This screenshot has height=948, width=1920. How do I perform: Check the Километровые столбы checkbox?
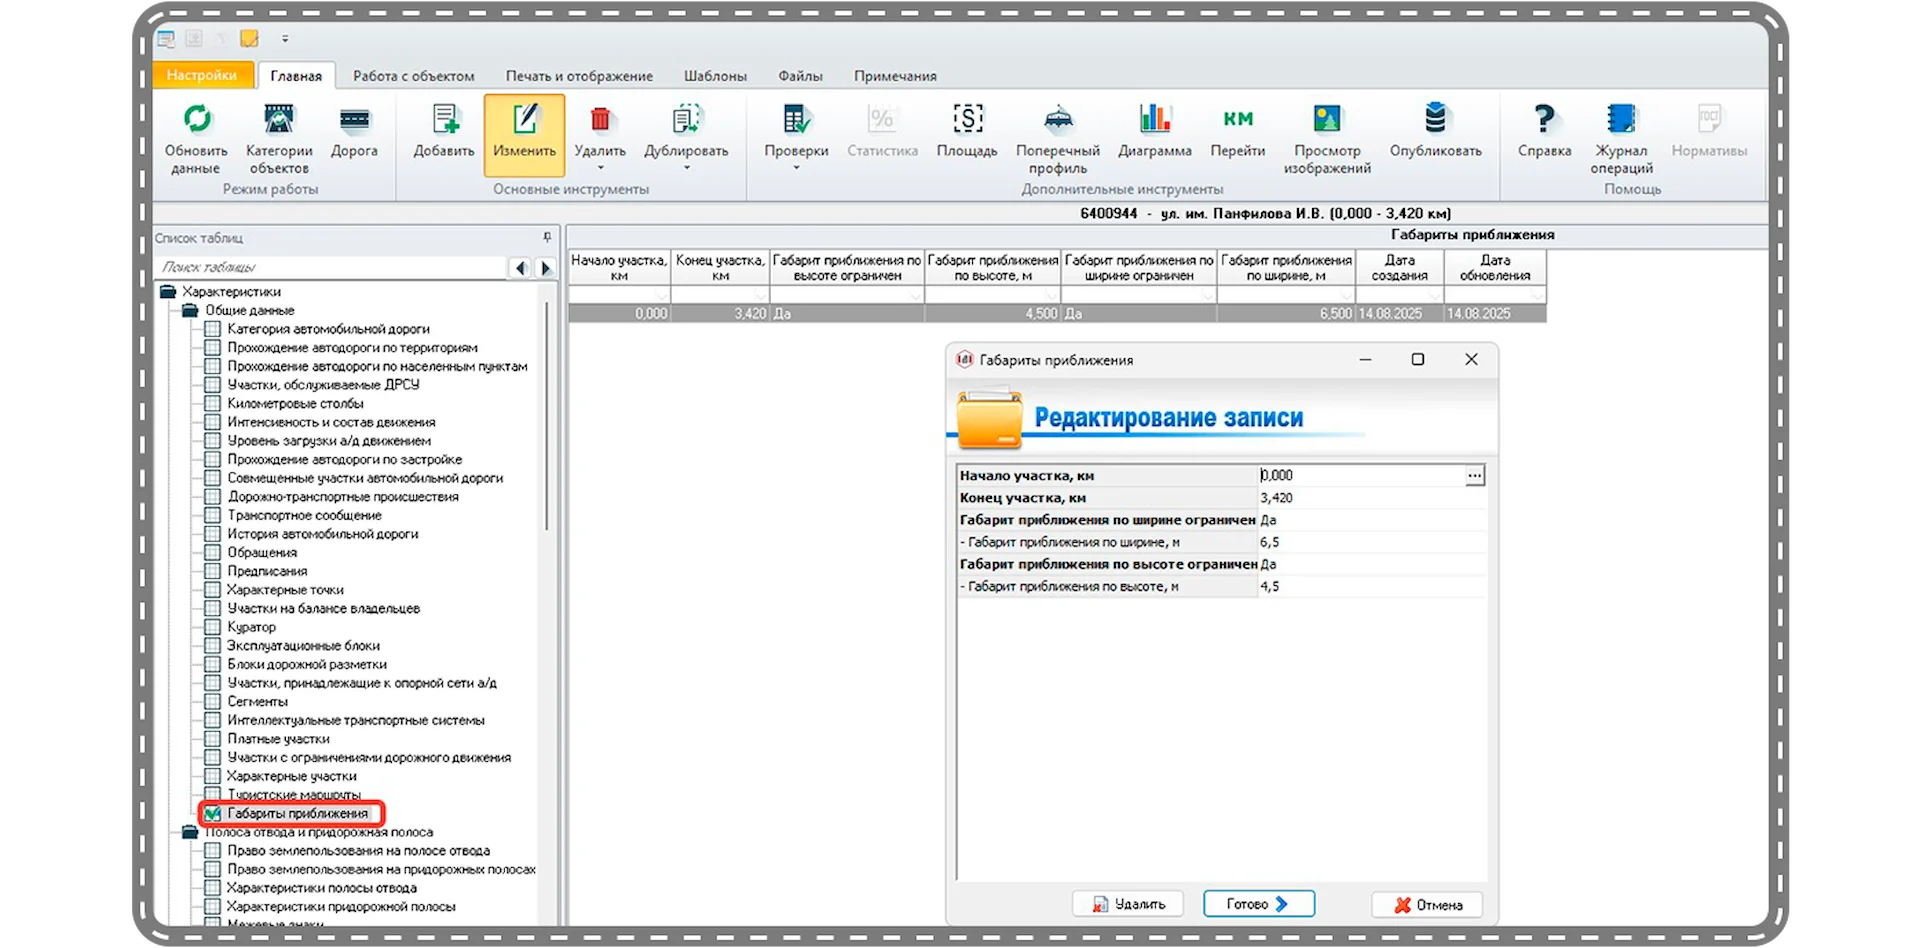[212, 404]
